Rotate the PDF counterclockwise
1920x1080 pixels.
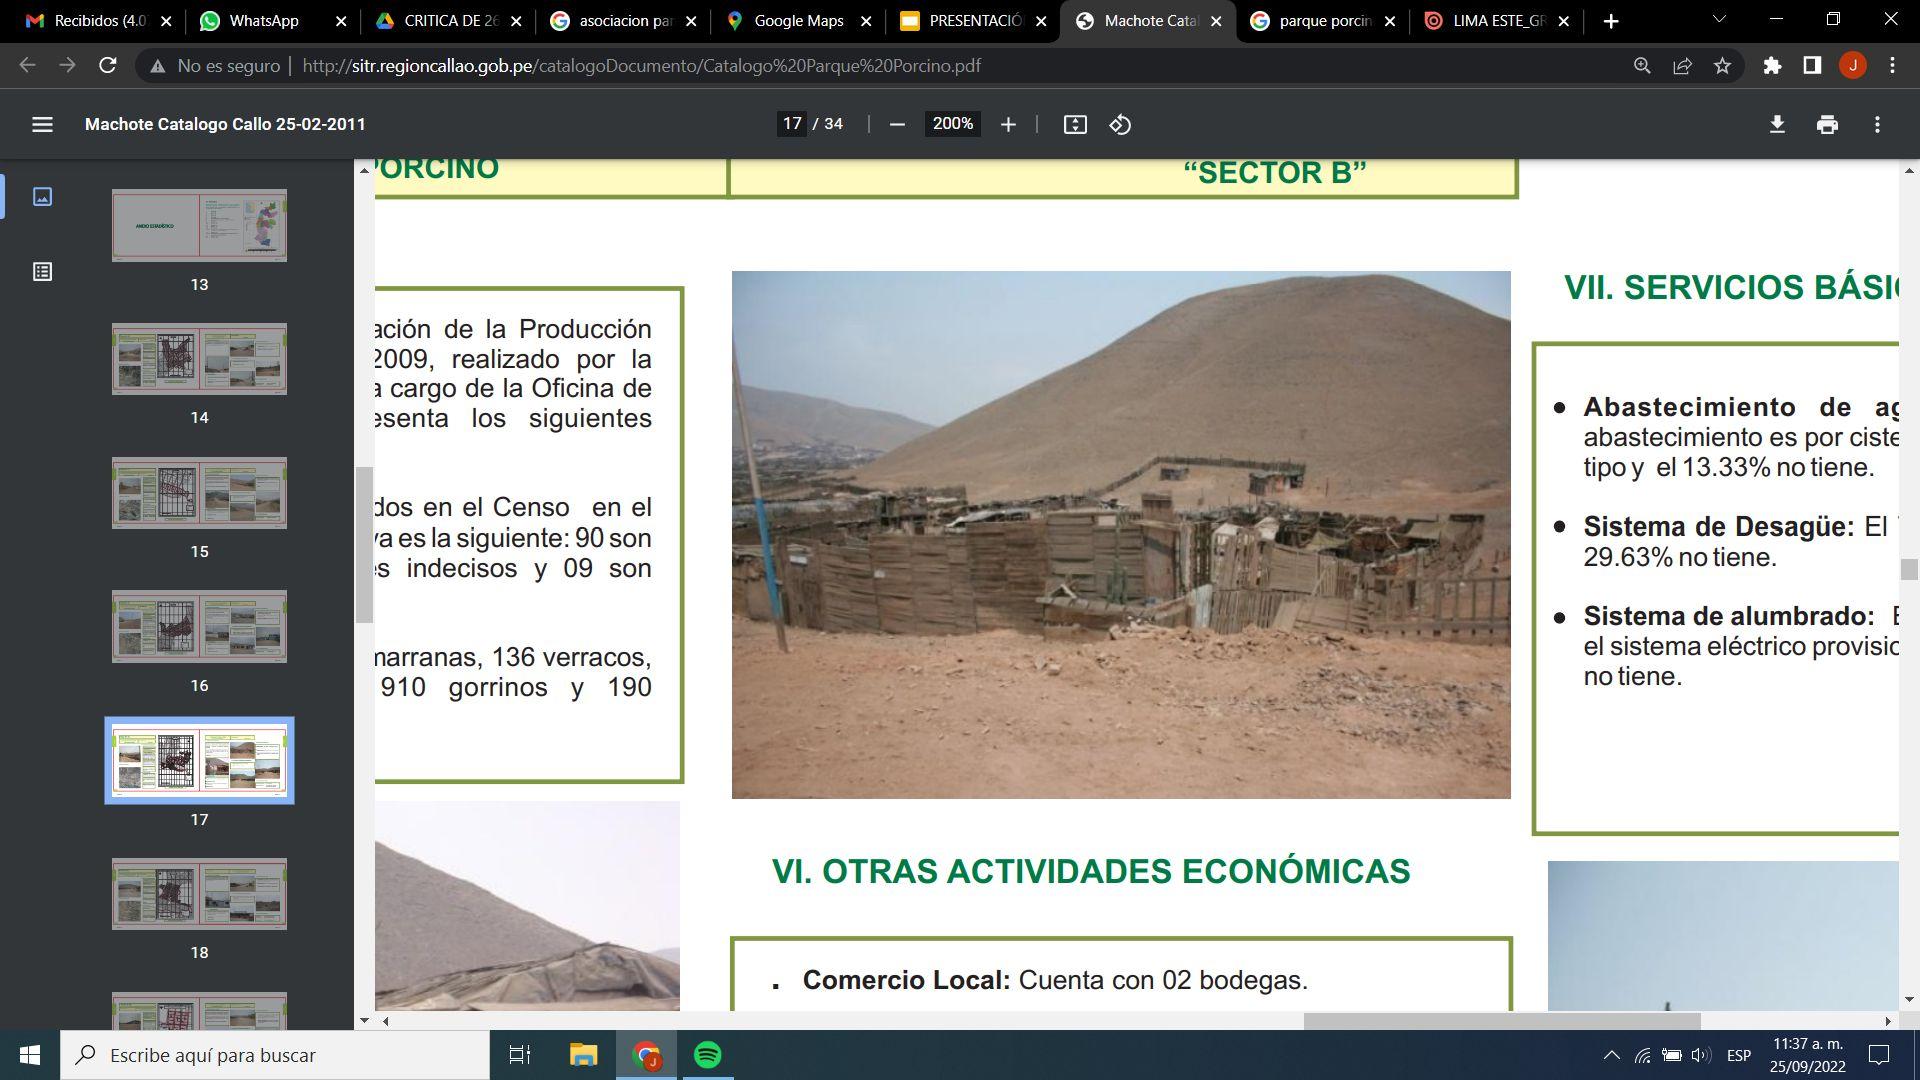coord(1120,124)
